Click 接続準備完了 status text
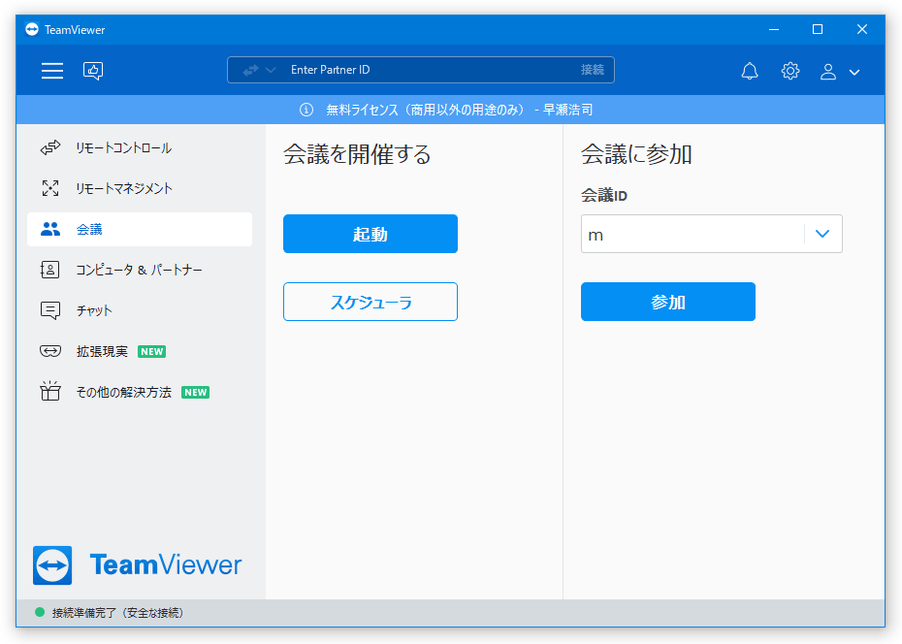The width and height of the screenshot is (902, 644). click(x=118, y=613)
